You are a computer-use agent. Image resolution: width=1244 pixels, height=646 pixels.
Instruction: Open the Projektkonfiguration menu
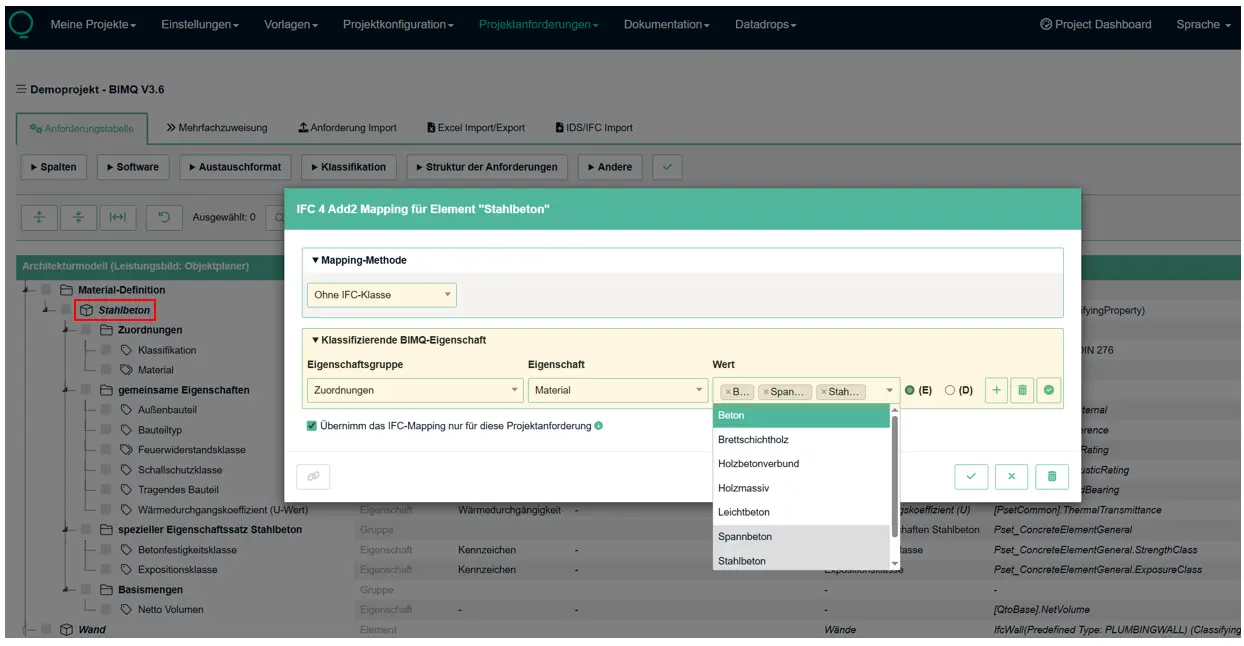coord(398,24)
